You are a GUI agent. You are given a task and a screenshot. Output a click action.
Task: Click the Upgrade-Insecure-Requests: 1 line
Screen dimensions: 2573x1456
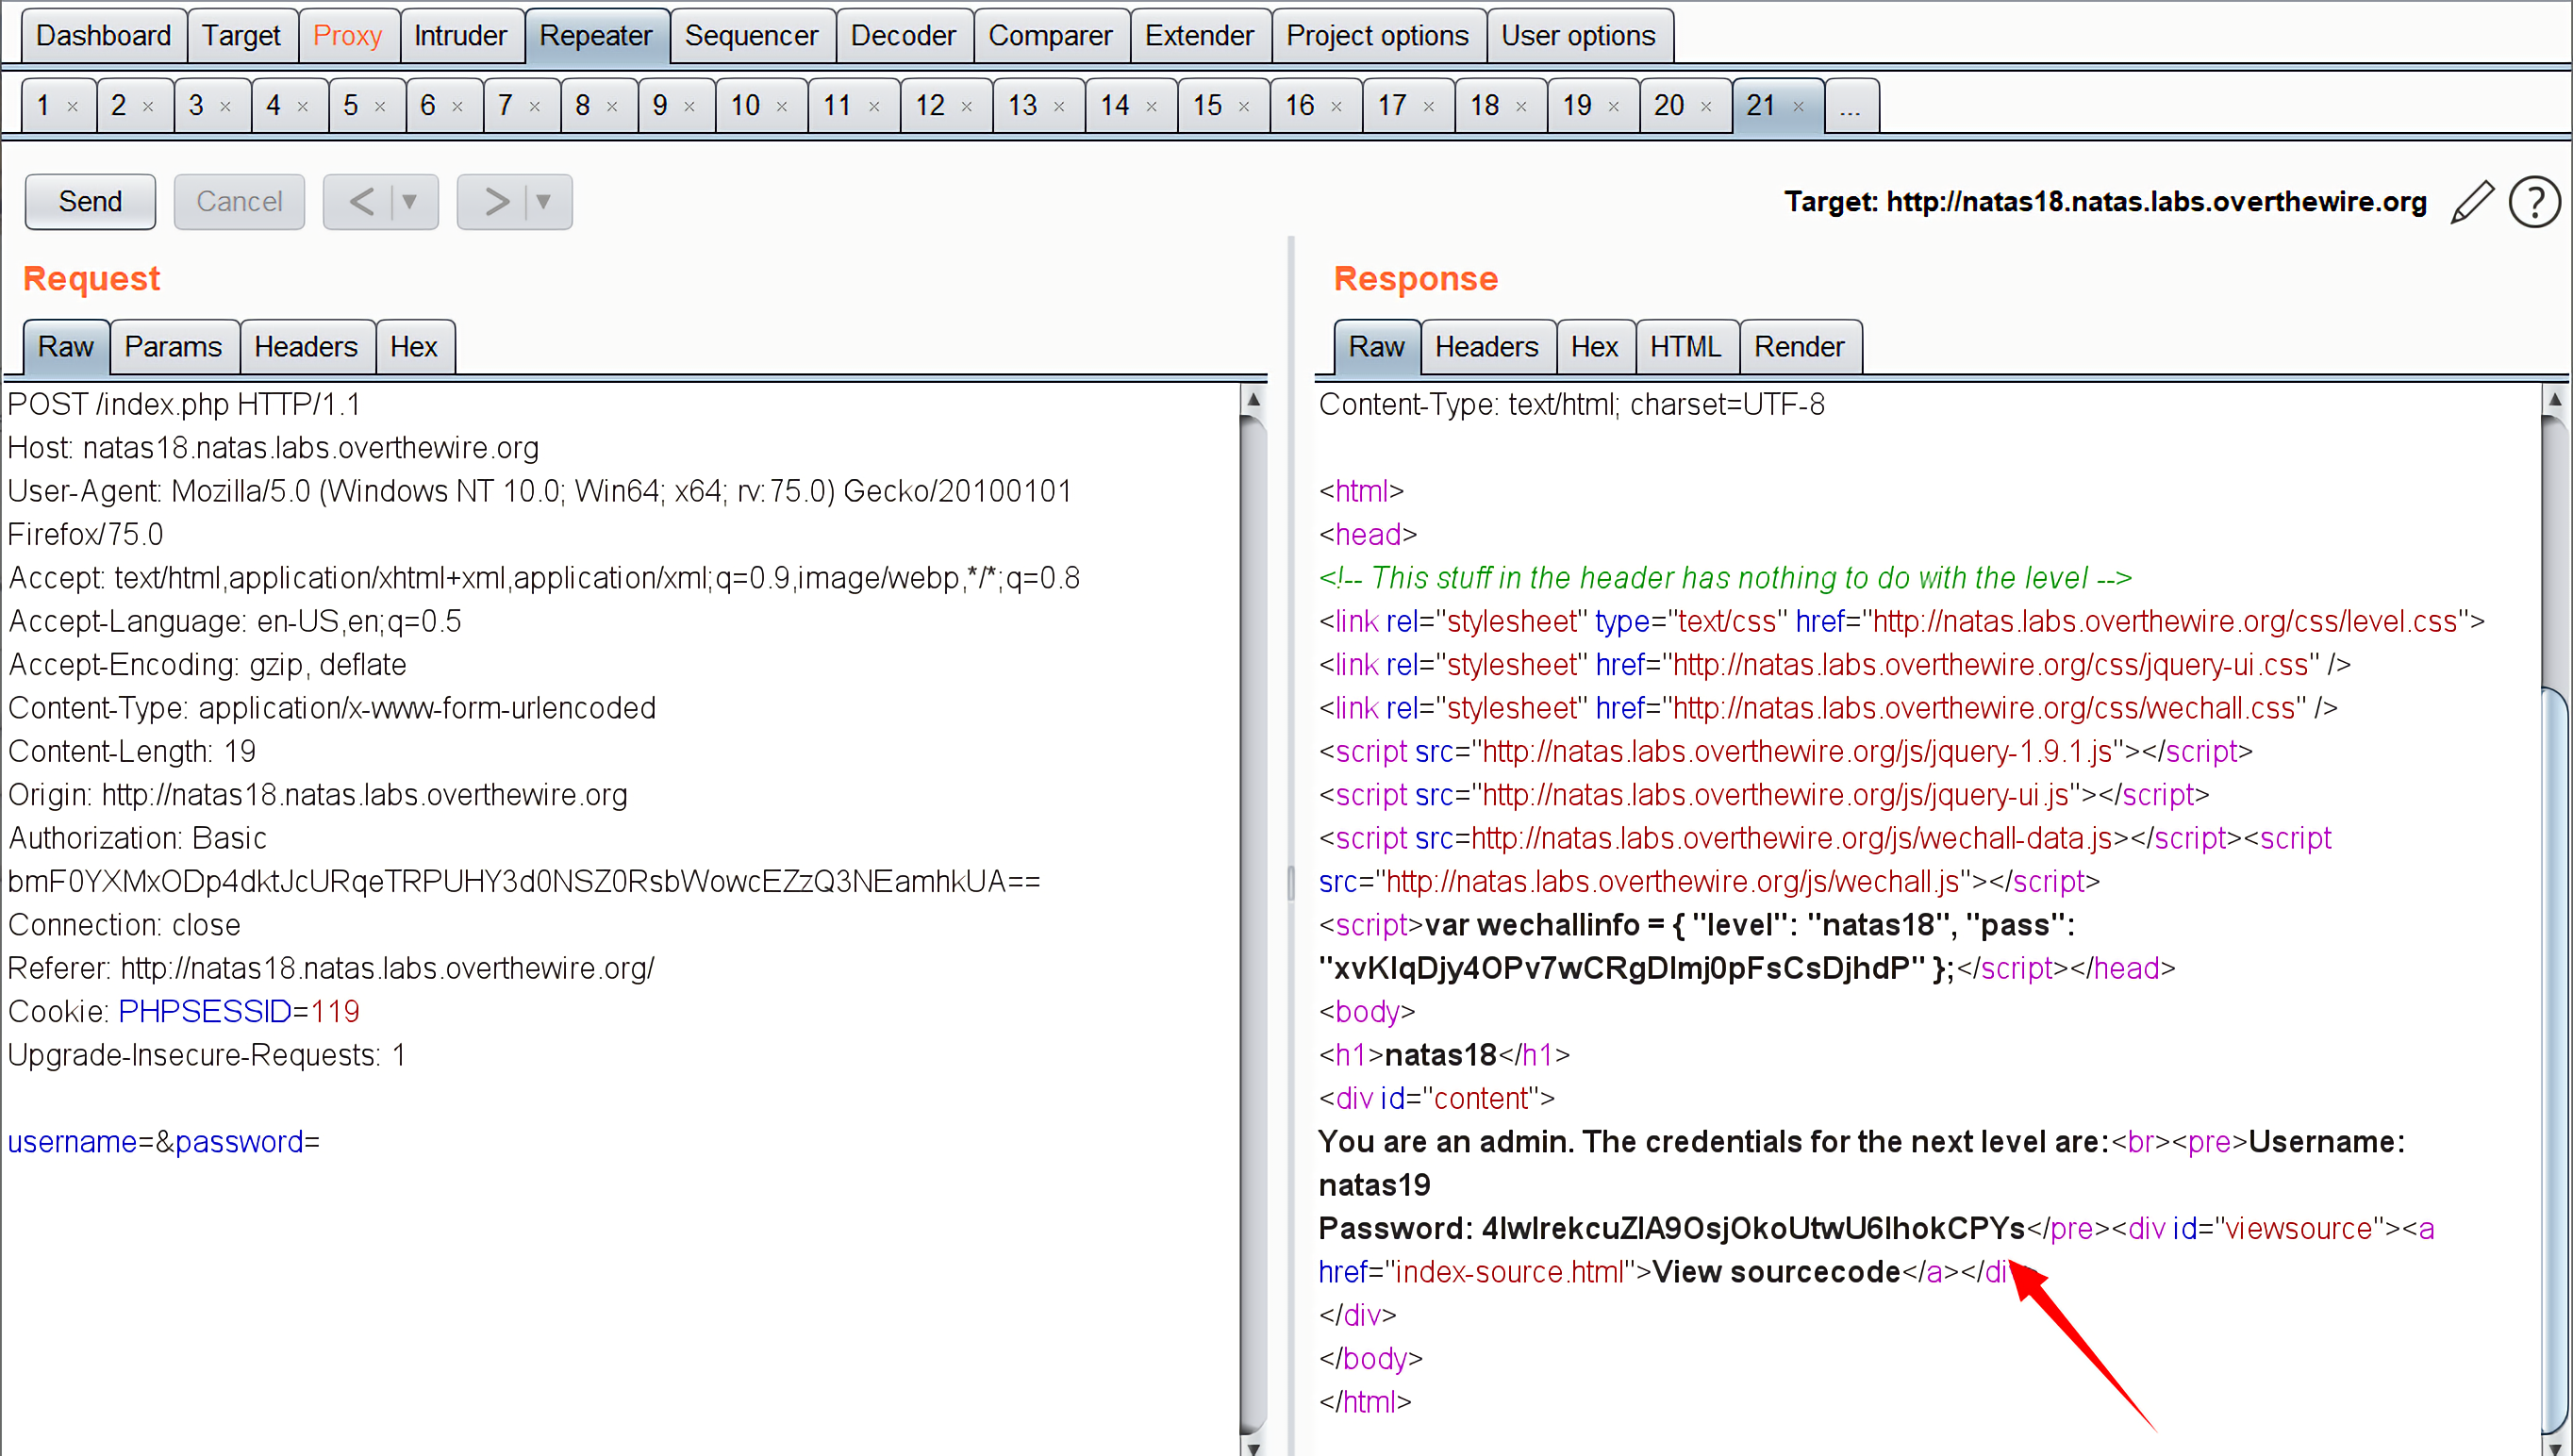(x=207, y=1055)
